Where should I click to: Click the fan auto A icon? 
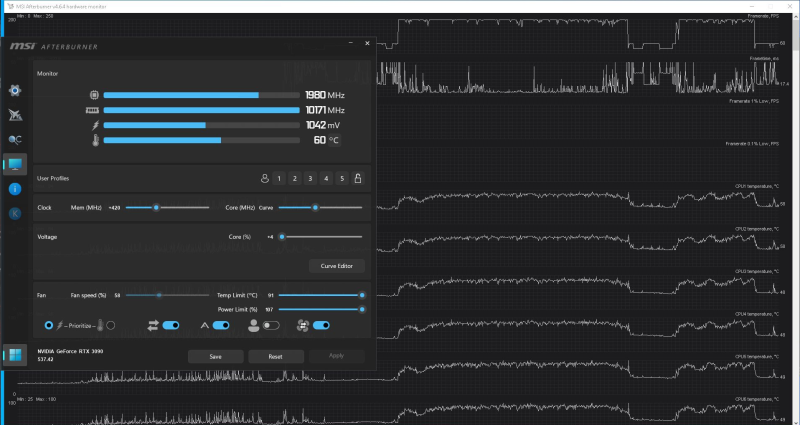tap(205, 326)
